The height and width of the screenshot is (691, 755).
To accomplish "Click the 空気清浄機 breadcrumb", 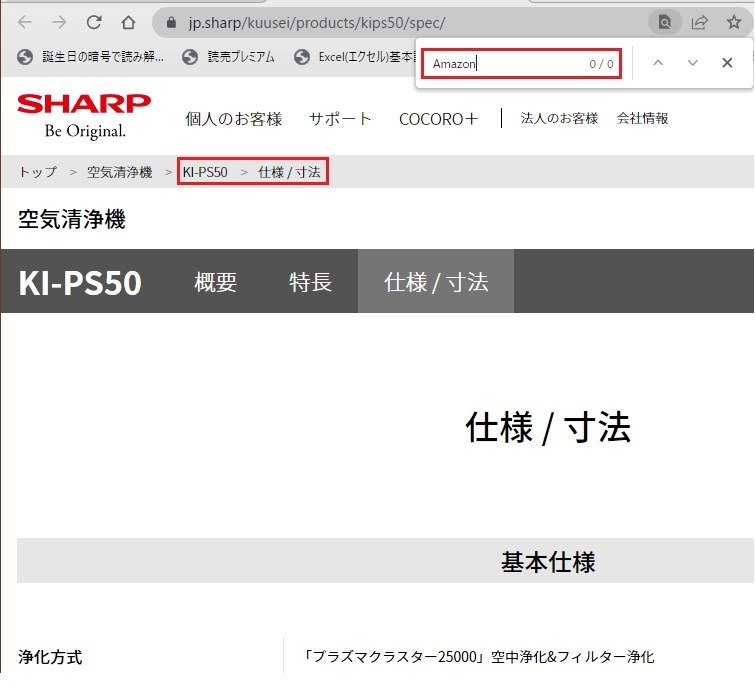I will click(x=119, y=172).
